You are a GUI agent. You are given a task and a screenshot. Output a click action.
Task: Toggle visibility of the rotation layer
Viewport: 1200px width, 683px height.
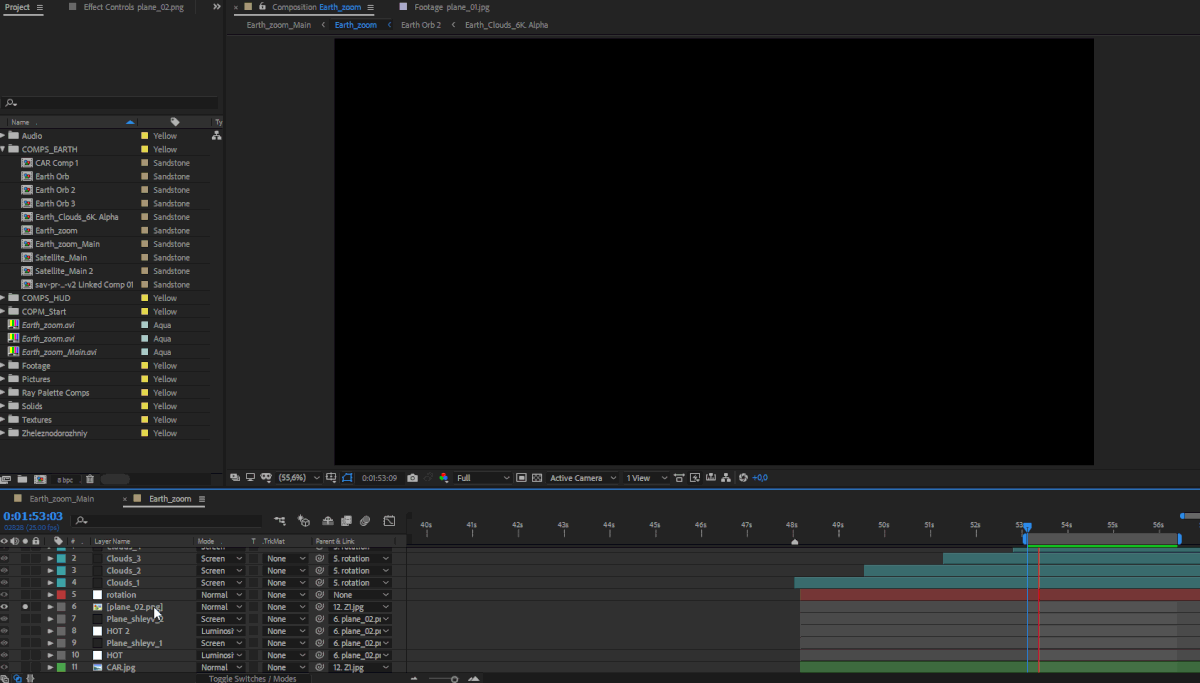(x=4, y=595)
